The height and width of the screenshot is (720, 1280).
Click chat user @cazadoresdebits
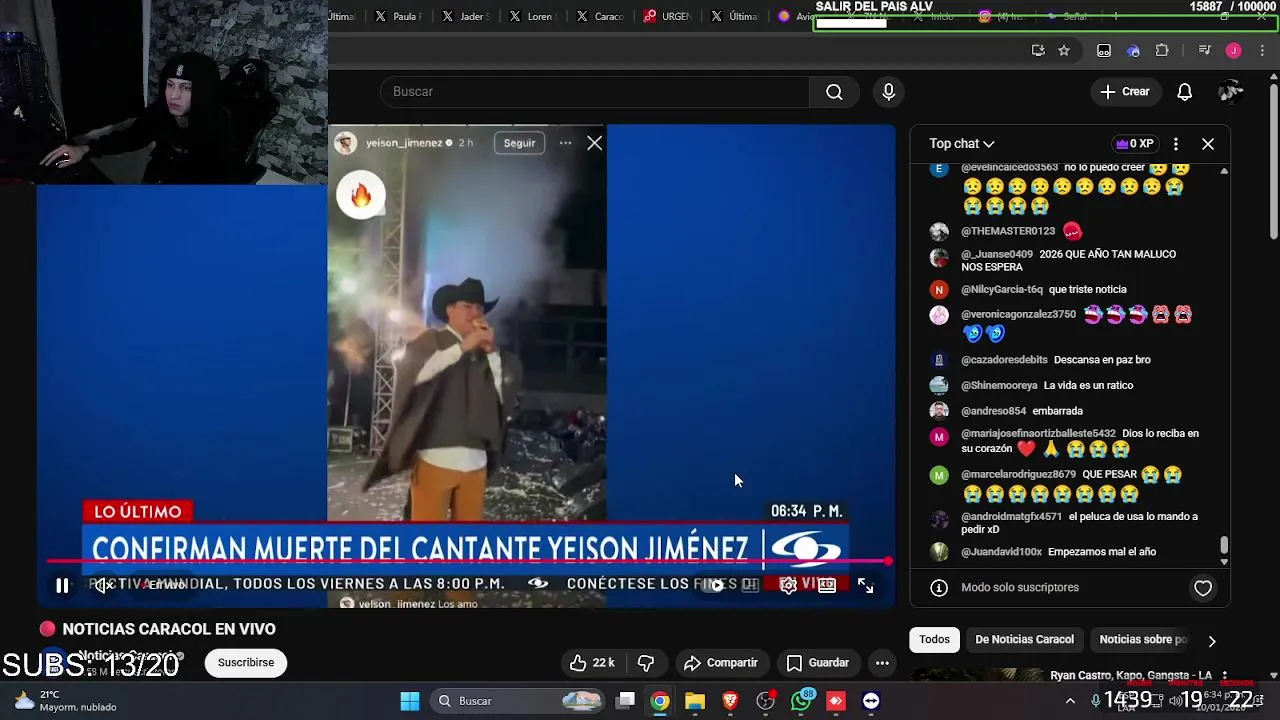click(x=1004, y=360)
